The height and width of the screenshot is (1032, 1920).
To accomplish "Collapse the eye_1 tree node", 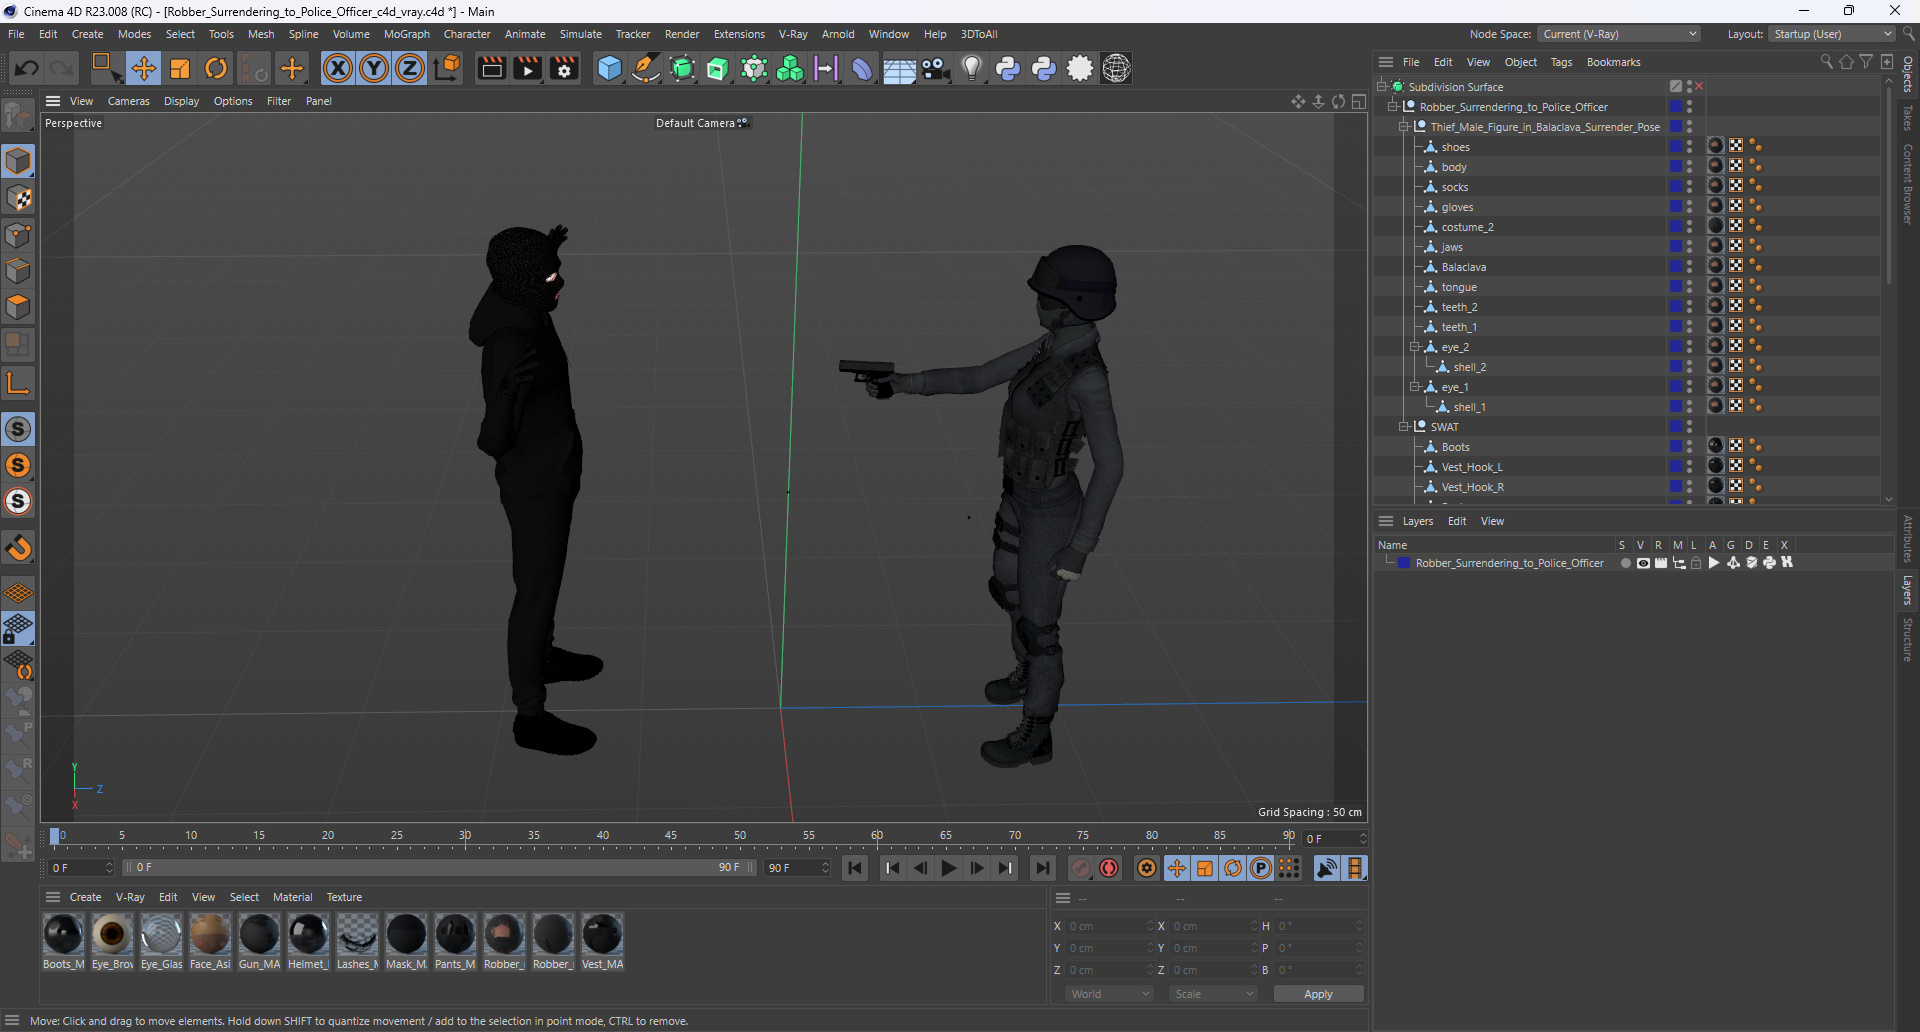I will pos(1415,387).
